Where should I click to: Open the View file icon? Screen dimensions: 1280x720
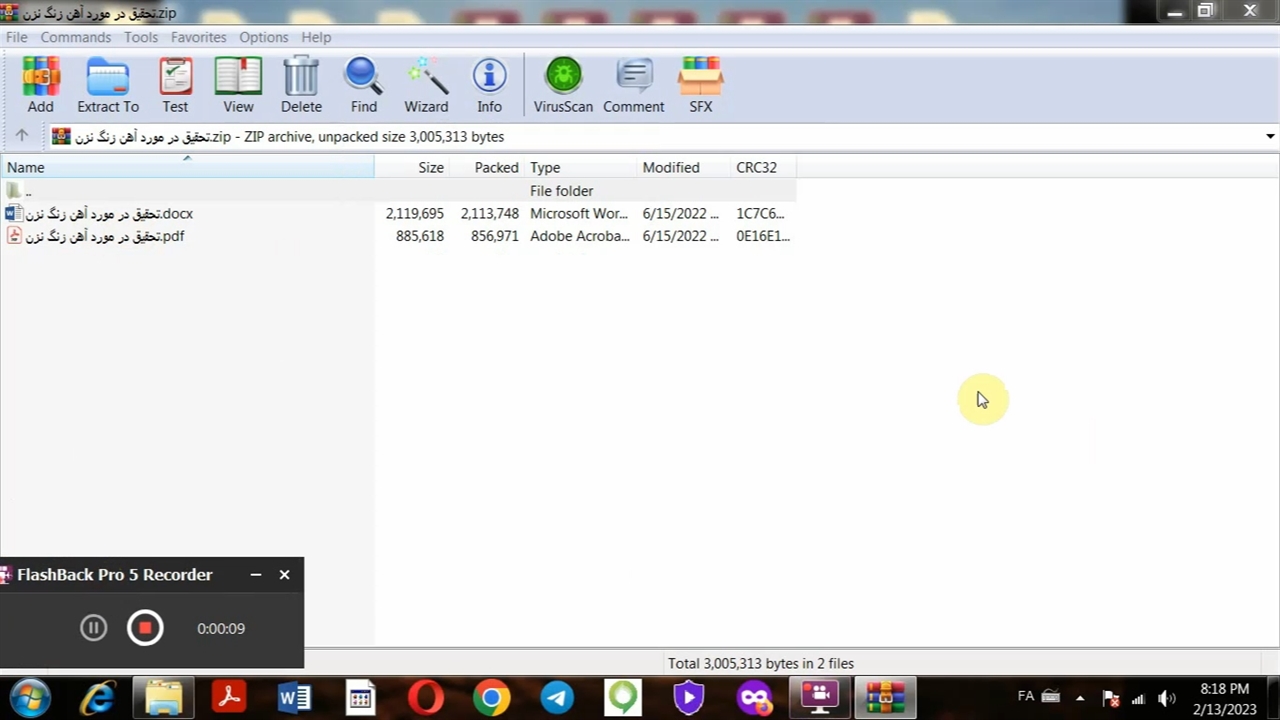coord(238,84)
